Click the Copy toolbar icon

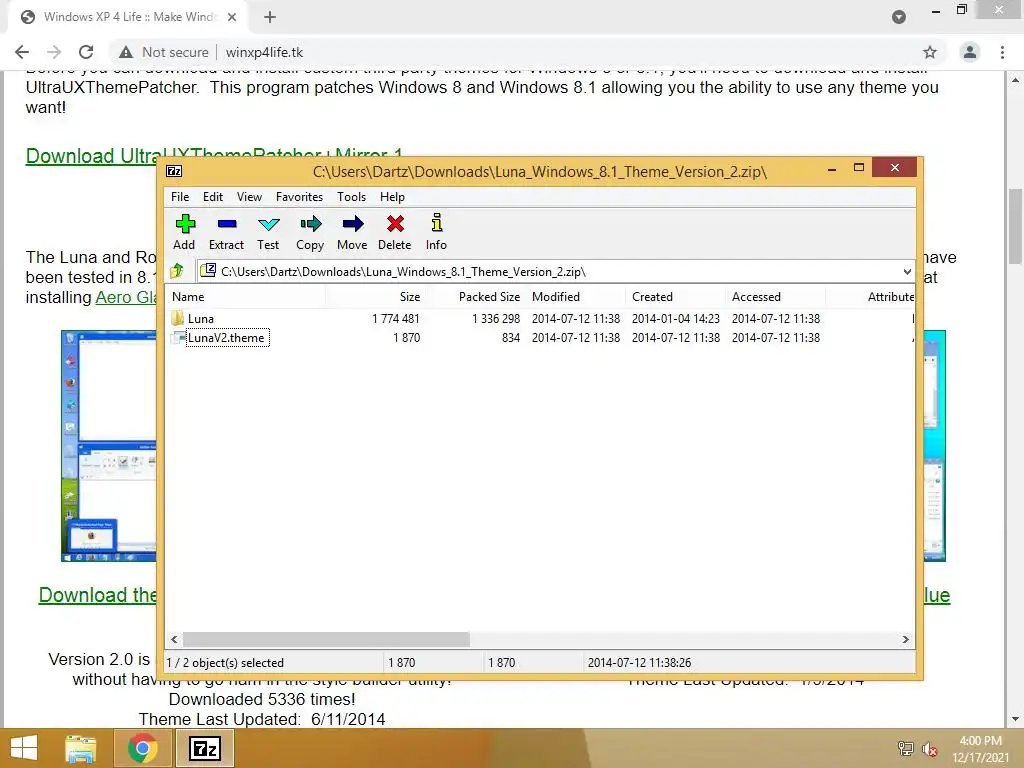tap(310, 225)
